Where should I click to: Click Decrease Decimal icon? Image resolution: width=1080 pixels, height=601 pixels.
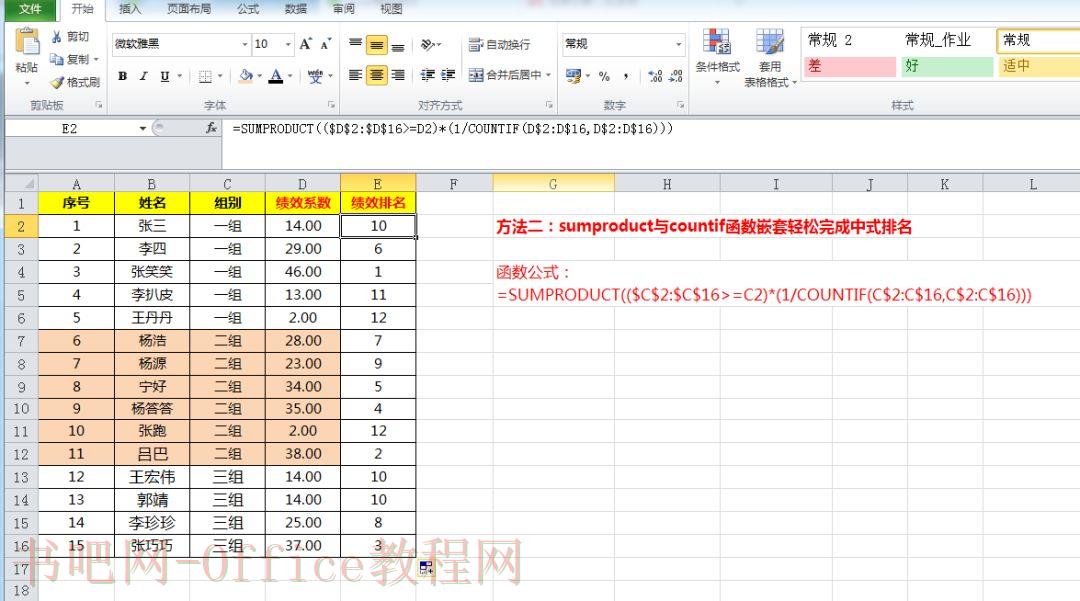pos(676,76)
